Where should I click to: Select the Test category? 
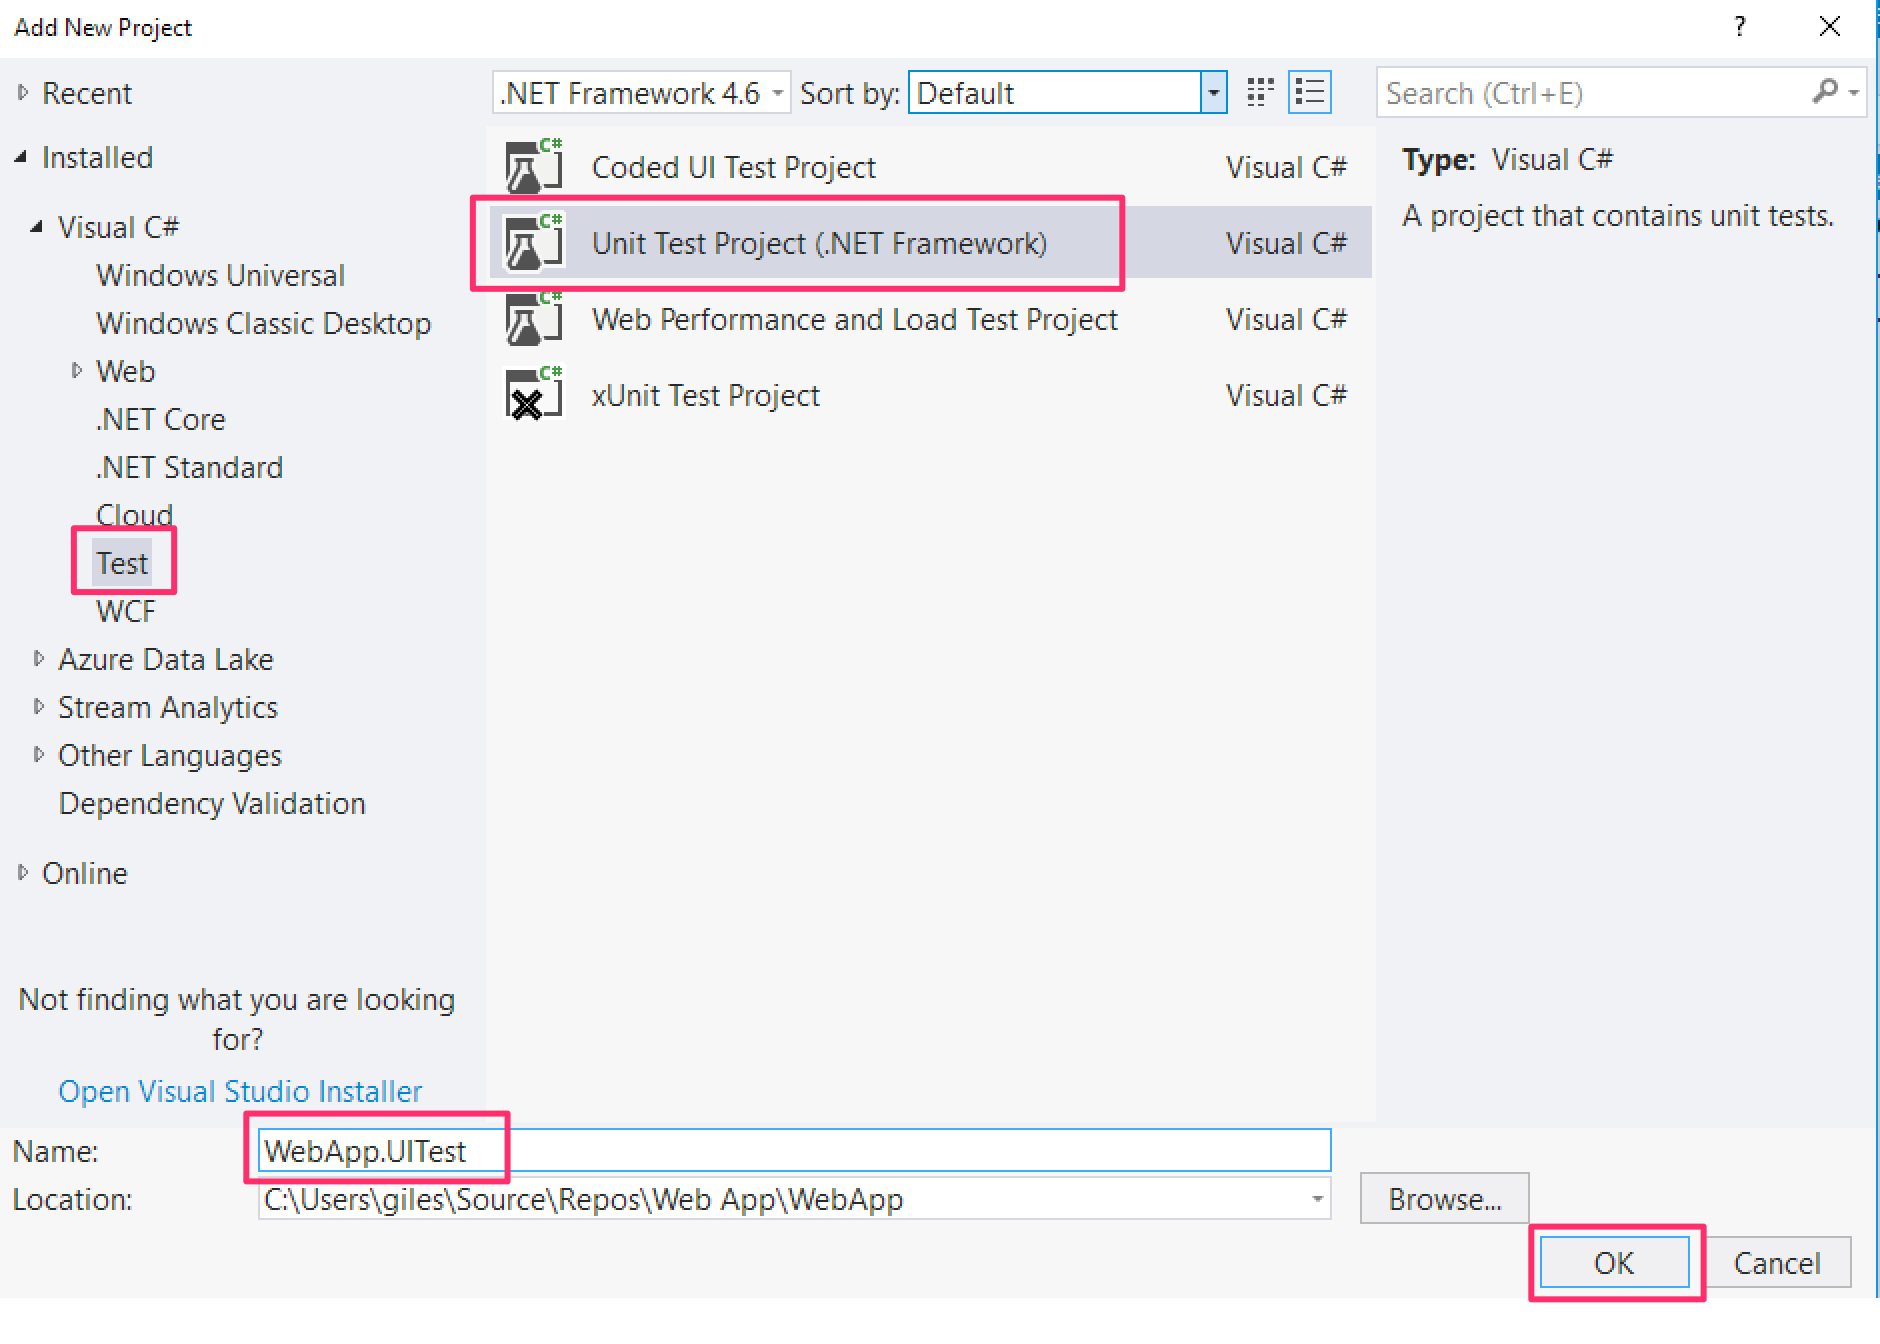click(x=122, y=563)
